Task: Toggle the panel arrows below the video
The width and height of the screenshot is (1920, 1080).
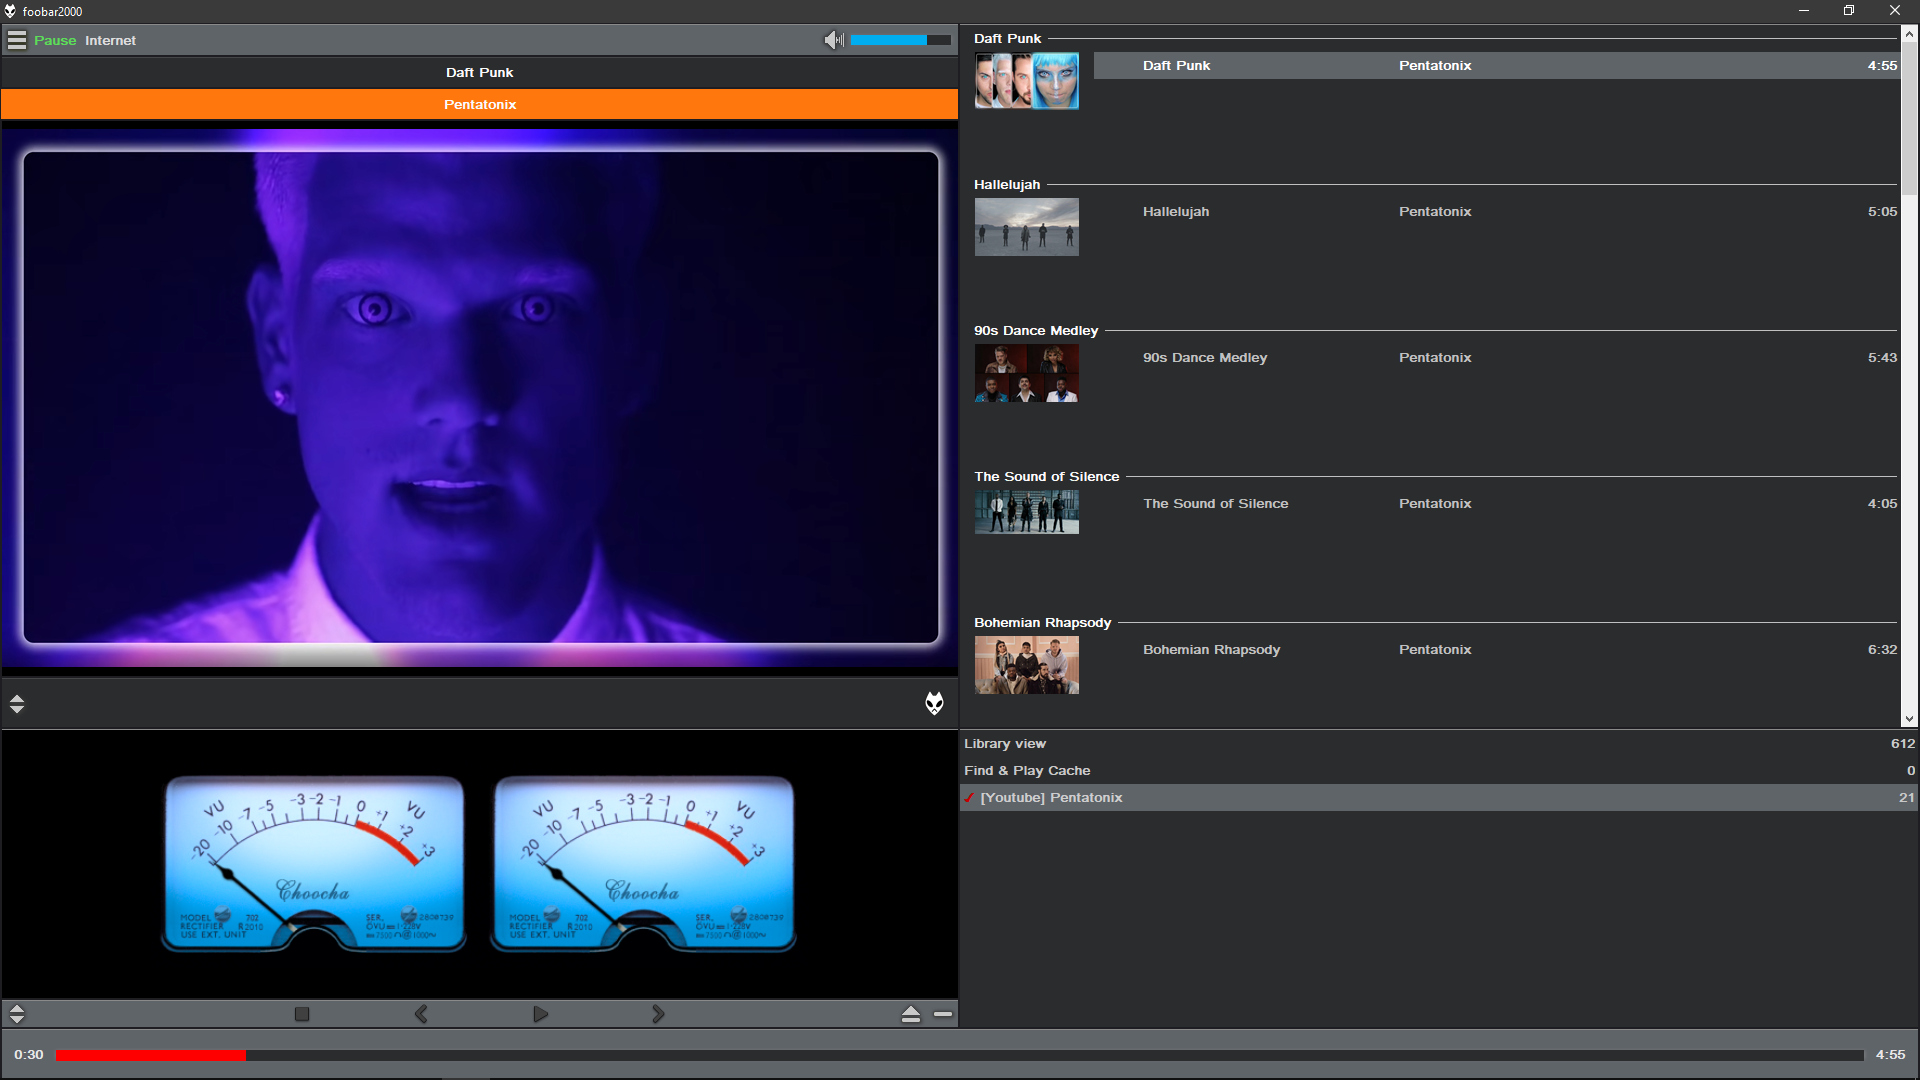Action: click(17, 703)
